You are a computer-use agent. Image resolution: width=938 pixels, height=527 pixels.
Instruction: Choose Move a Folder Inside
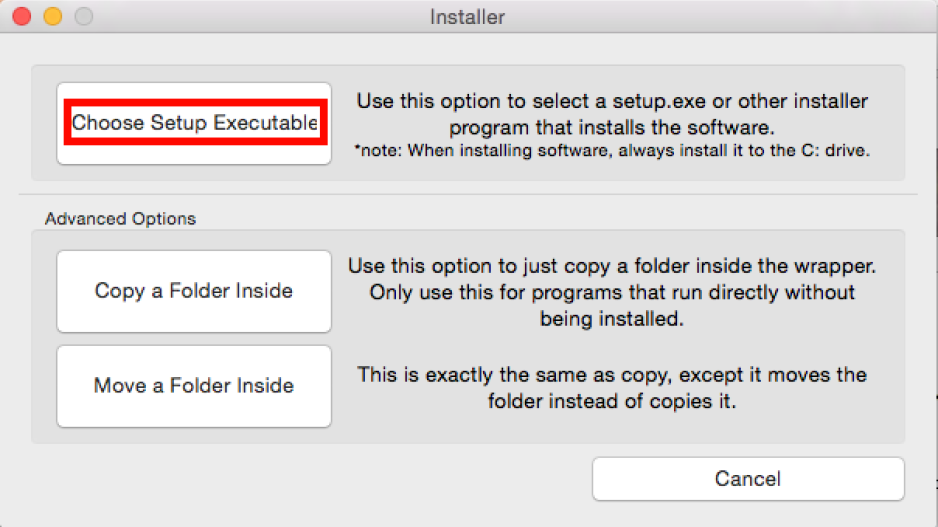194,386
